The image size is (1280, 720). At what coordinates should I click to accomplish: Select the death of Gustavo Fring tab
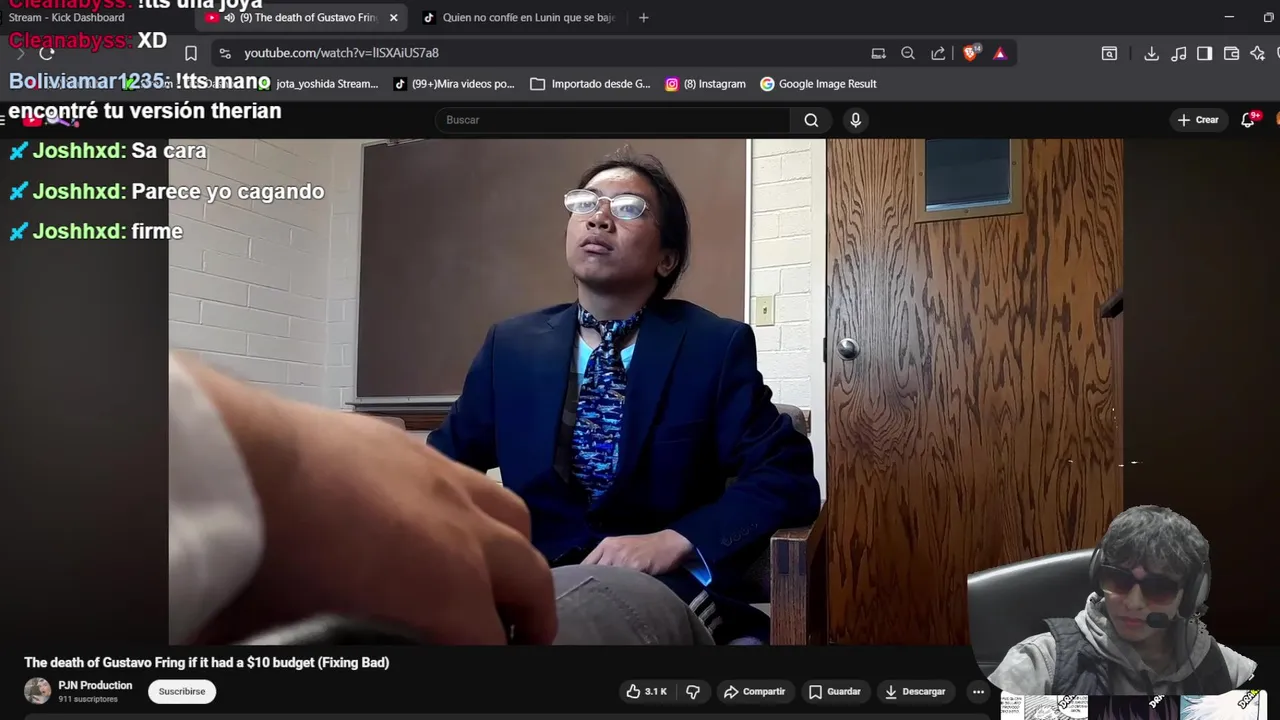(300, 17)
